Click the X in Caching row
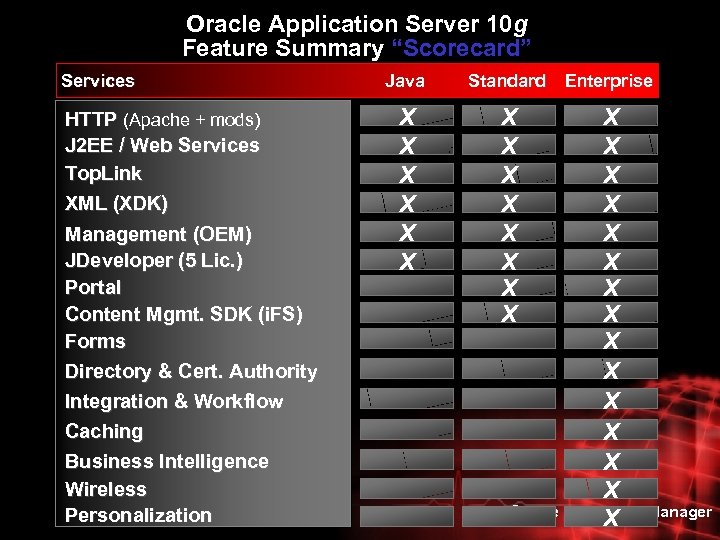This screenshot has height=540, width=720. coord(611,431)
